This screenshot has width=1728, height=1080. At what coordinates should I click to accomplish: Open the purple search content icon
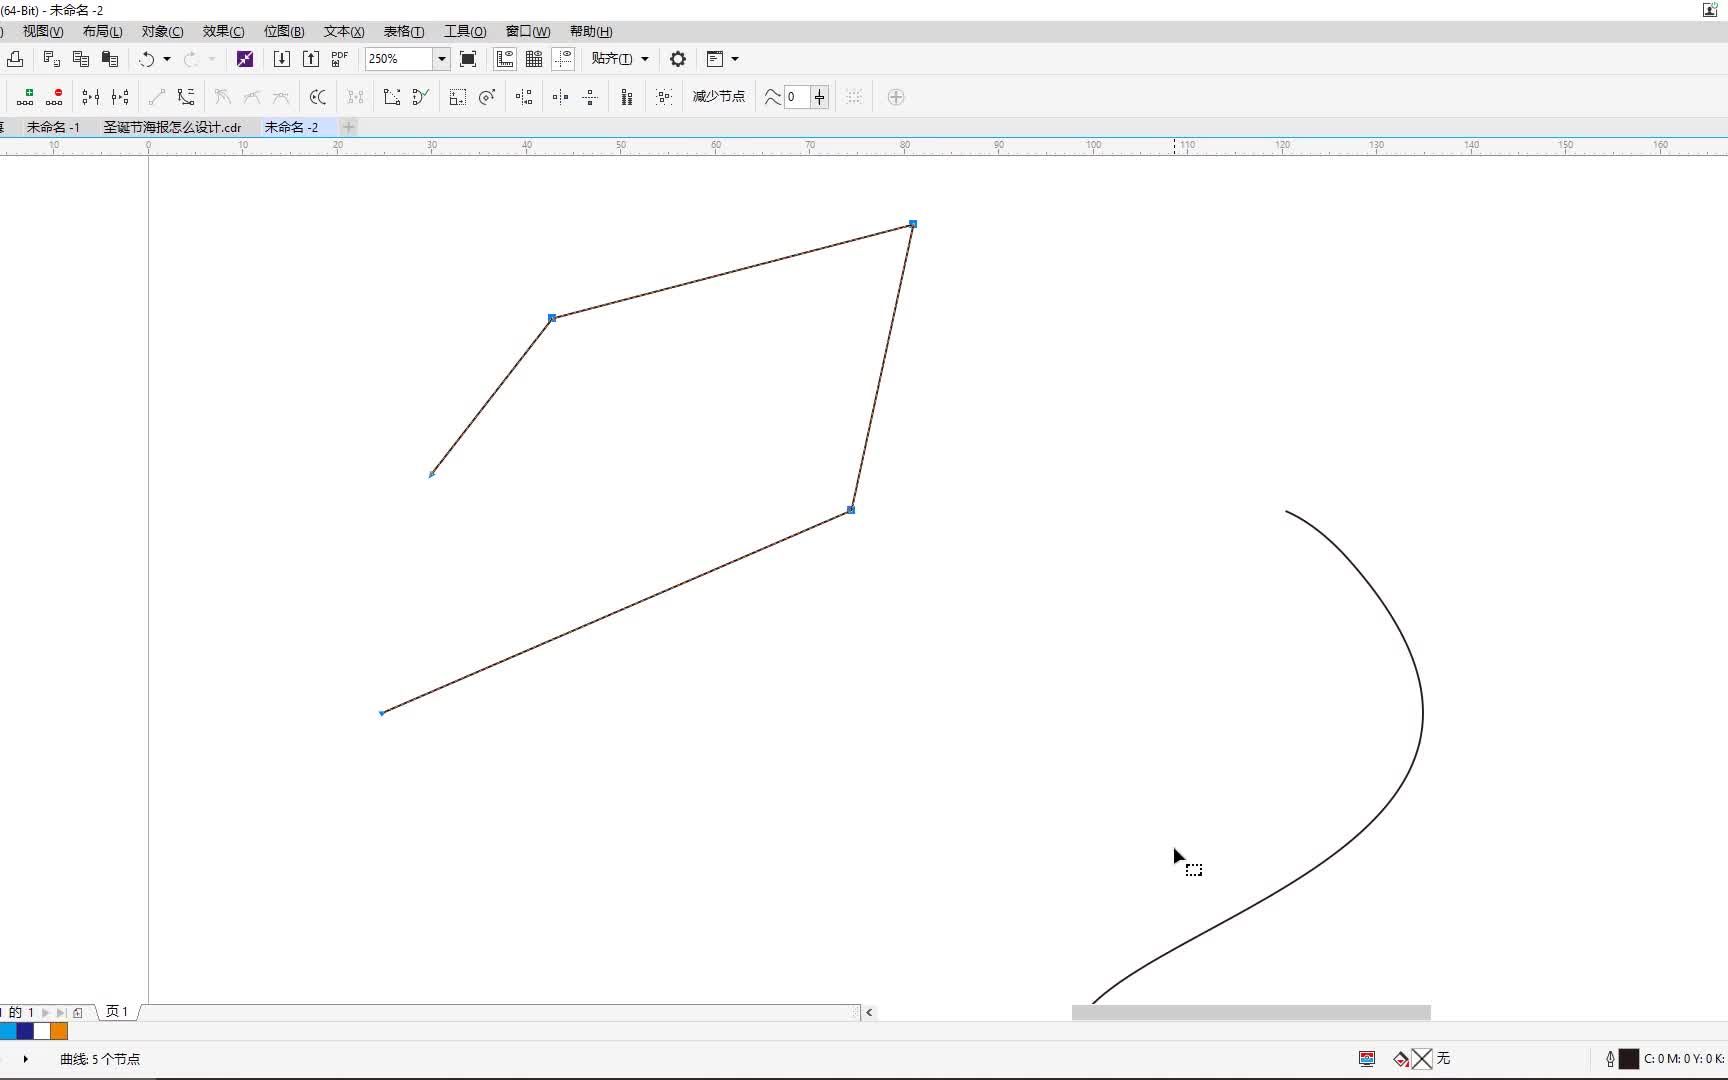click(x=245, y=59)
